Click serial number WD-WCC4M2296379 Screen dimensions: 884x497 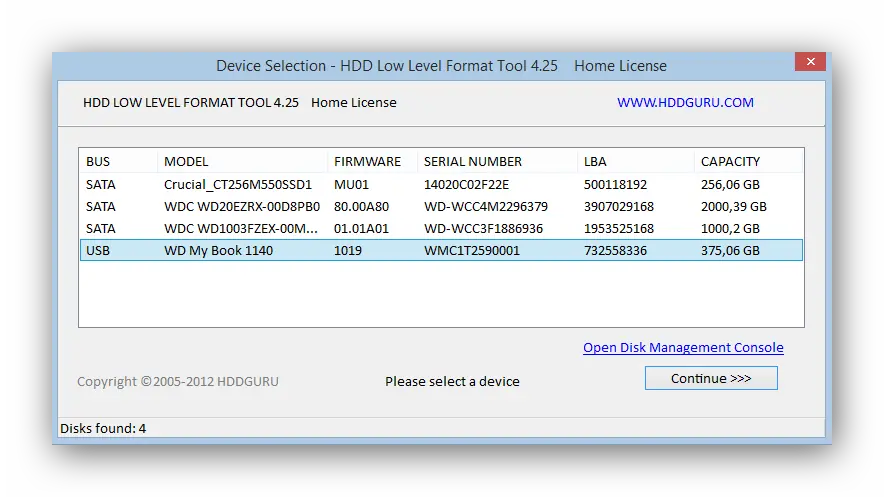486,206
